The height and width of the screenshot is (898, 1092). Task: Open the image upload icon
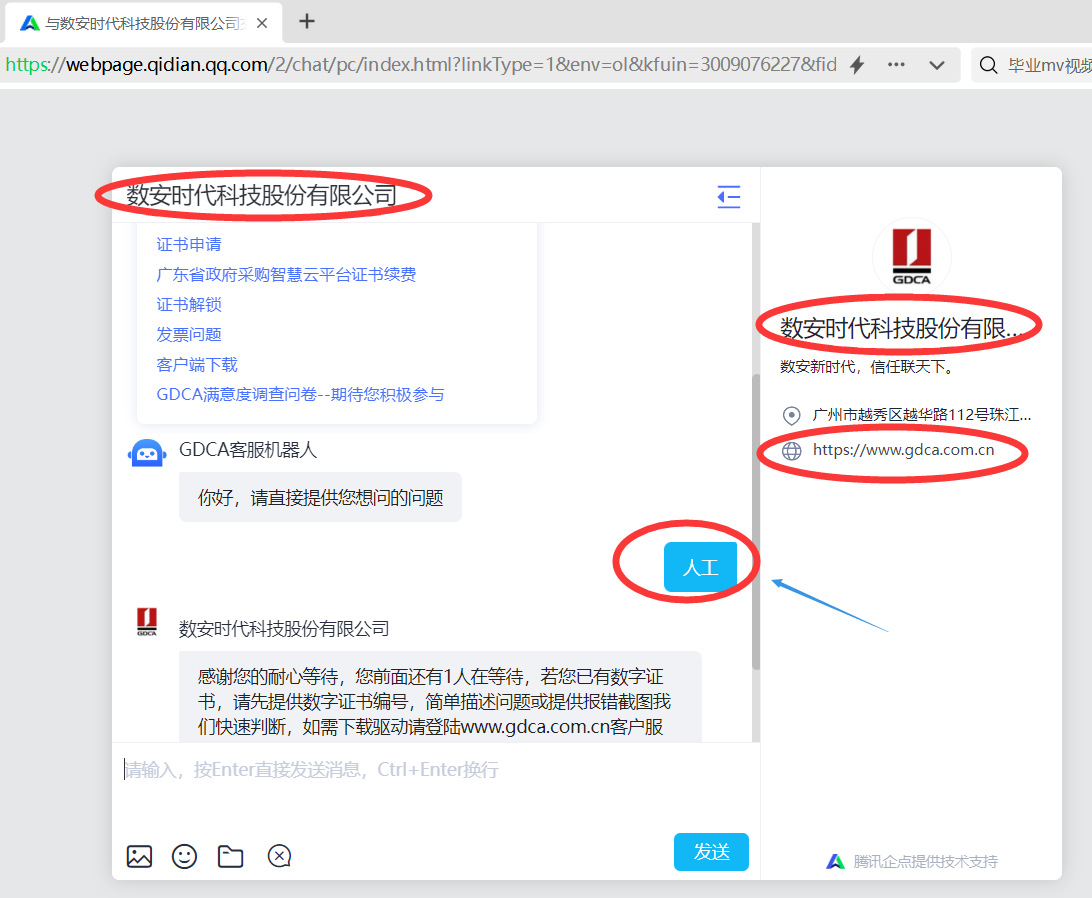[x=139, y=856]
